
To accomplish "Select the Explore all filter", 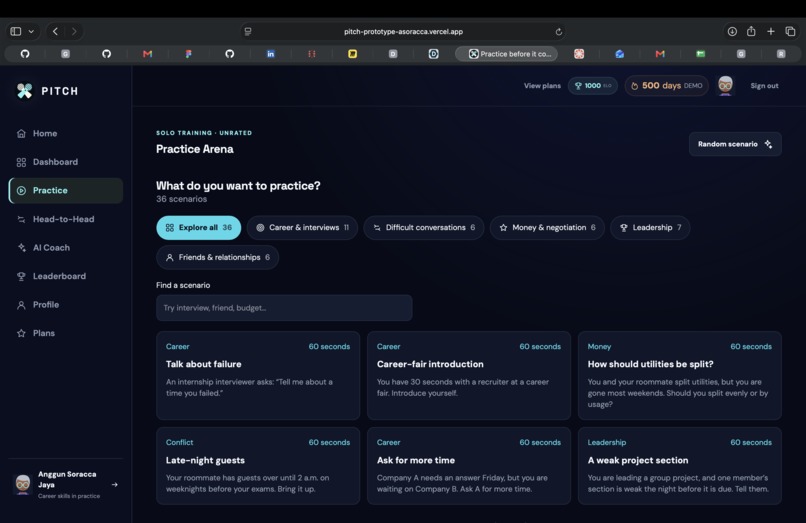I will tap(198, 227).
